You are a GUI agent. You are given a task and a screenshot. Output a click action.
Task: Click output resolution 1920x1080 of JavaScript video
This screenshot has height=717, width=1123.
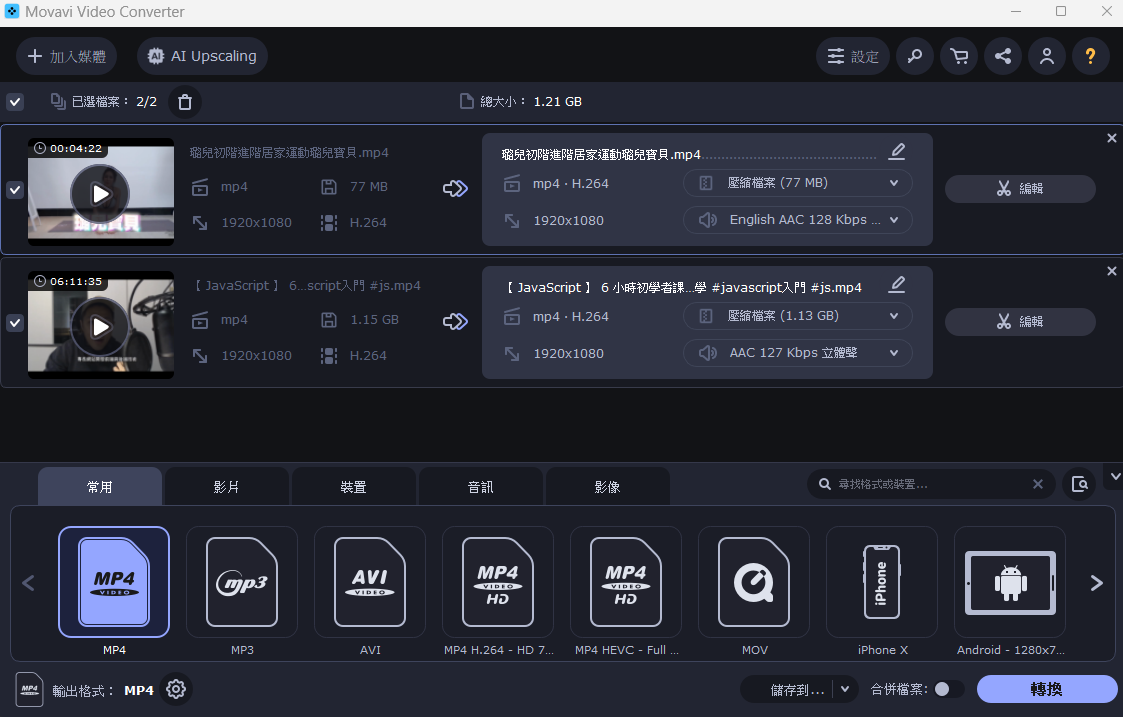coord(568,354)
